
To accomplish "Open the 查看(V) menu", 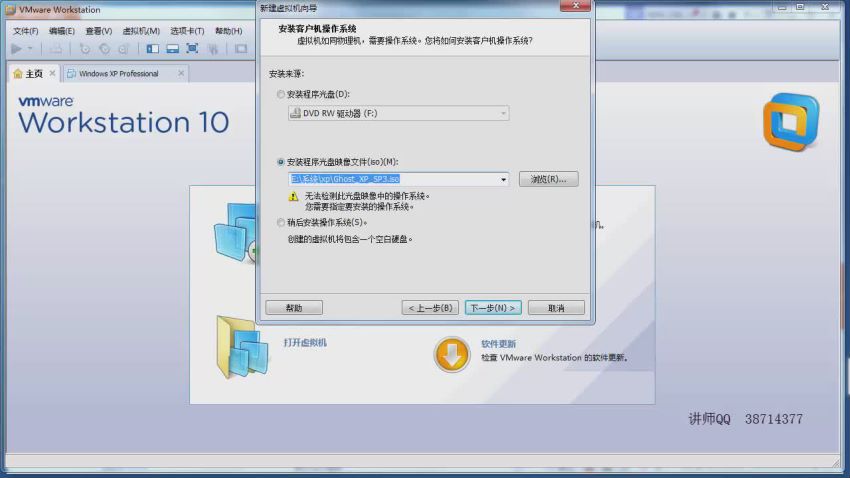I will [x=99, y=31].
